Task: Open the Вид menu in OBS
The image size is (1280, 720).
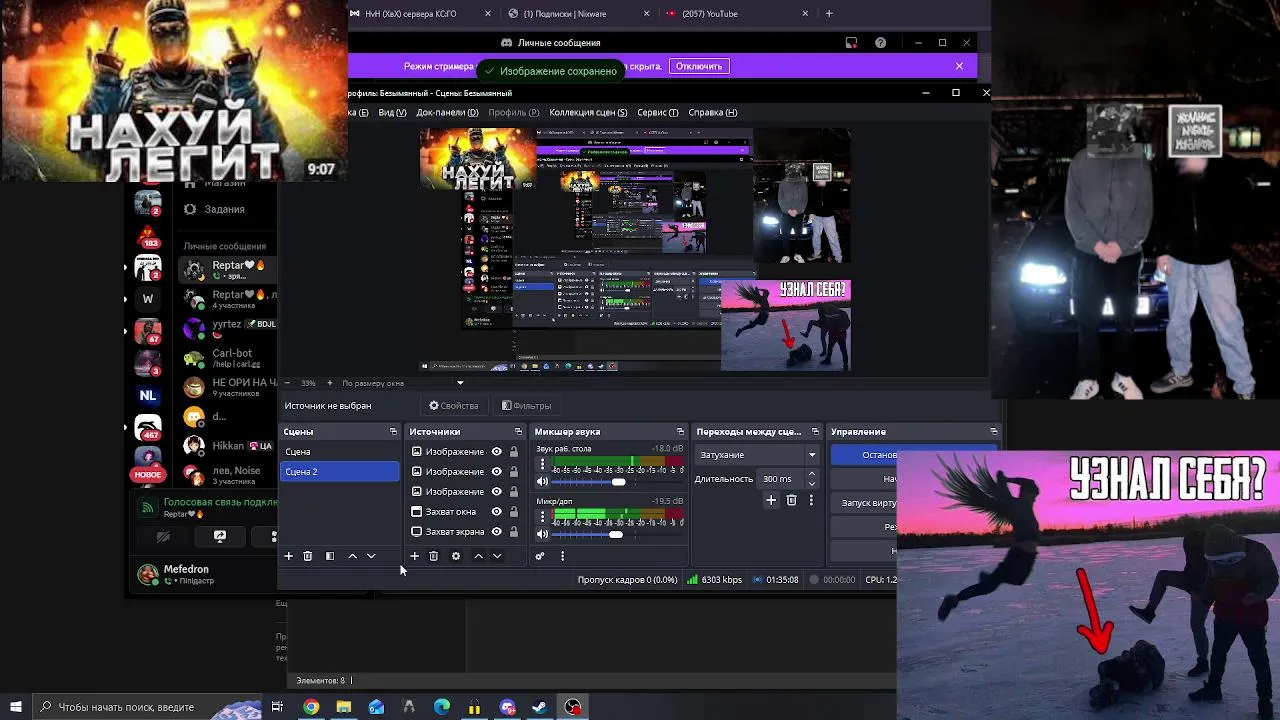Action: pyautogui.click(x=392, y=112)
